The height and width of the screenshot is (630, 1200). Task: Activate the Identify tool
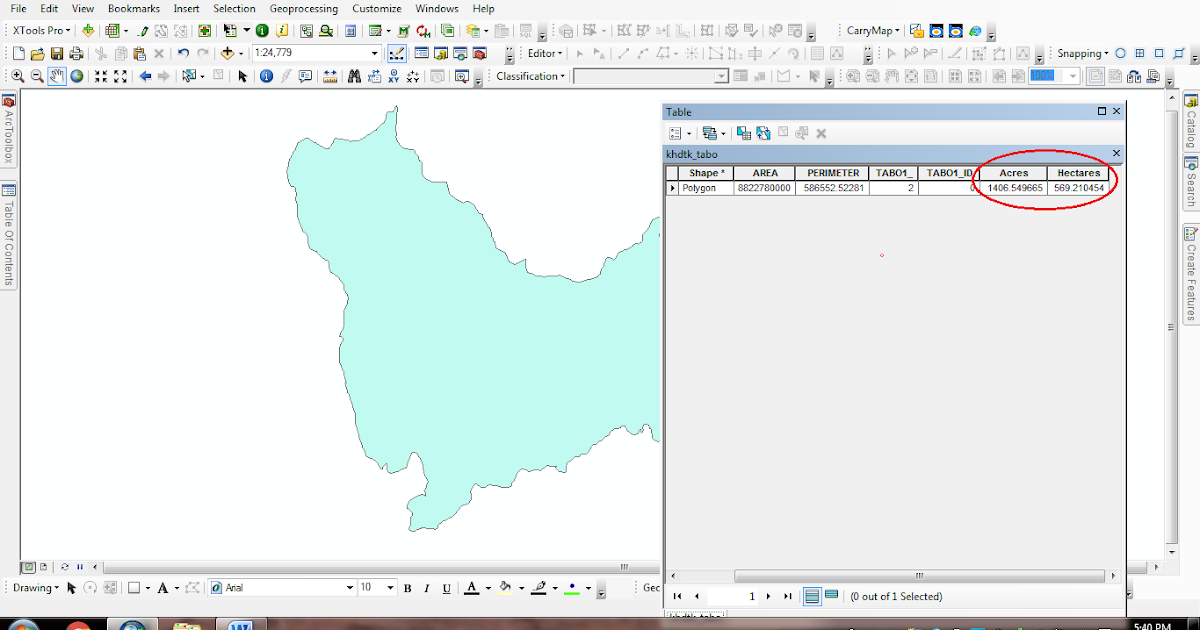click(x=267, y=76)
